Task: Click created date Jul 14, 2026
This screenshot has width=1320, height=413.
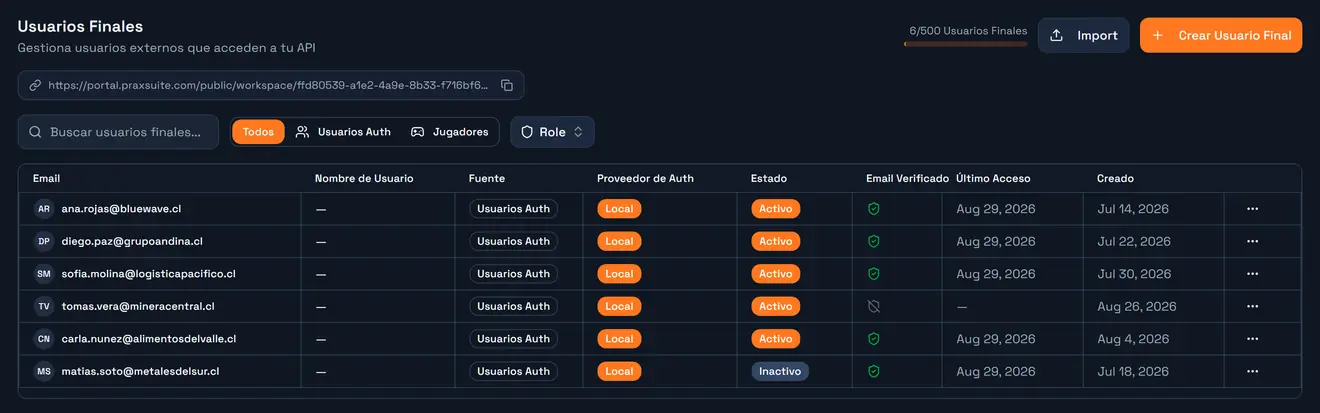Action: click(x=1133, y=209)
